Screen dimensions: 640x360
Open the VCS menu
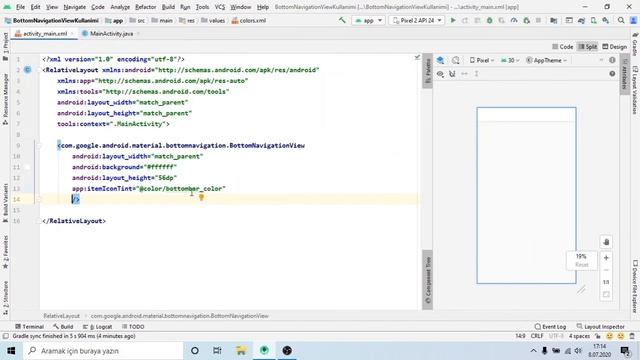click(220, 7)
